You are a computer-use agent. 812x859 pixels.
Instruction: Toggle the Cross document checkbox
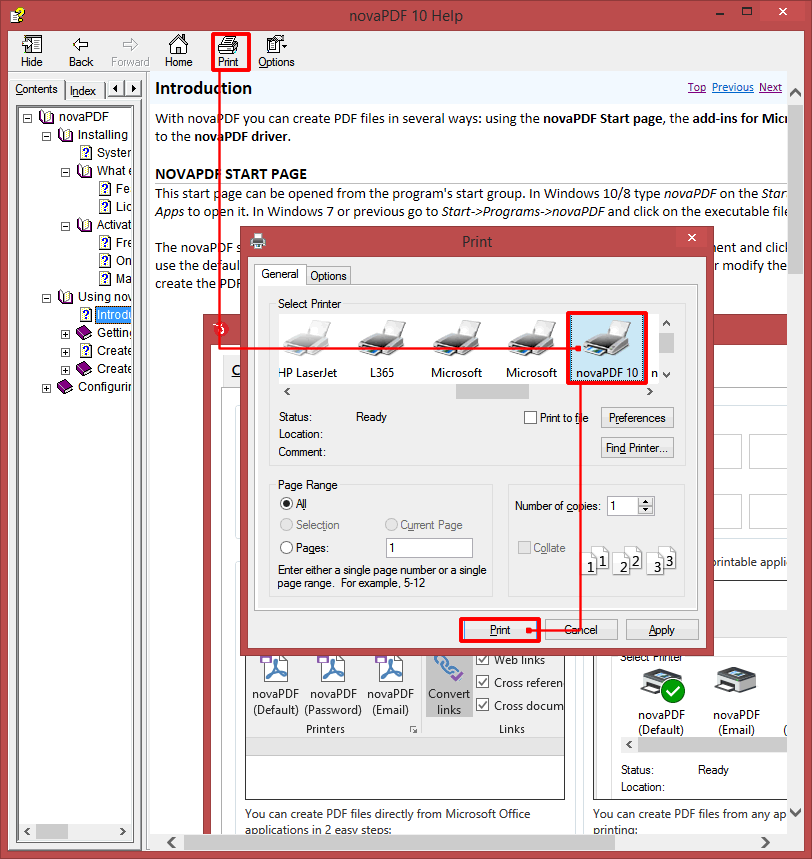coord(483,706)
